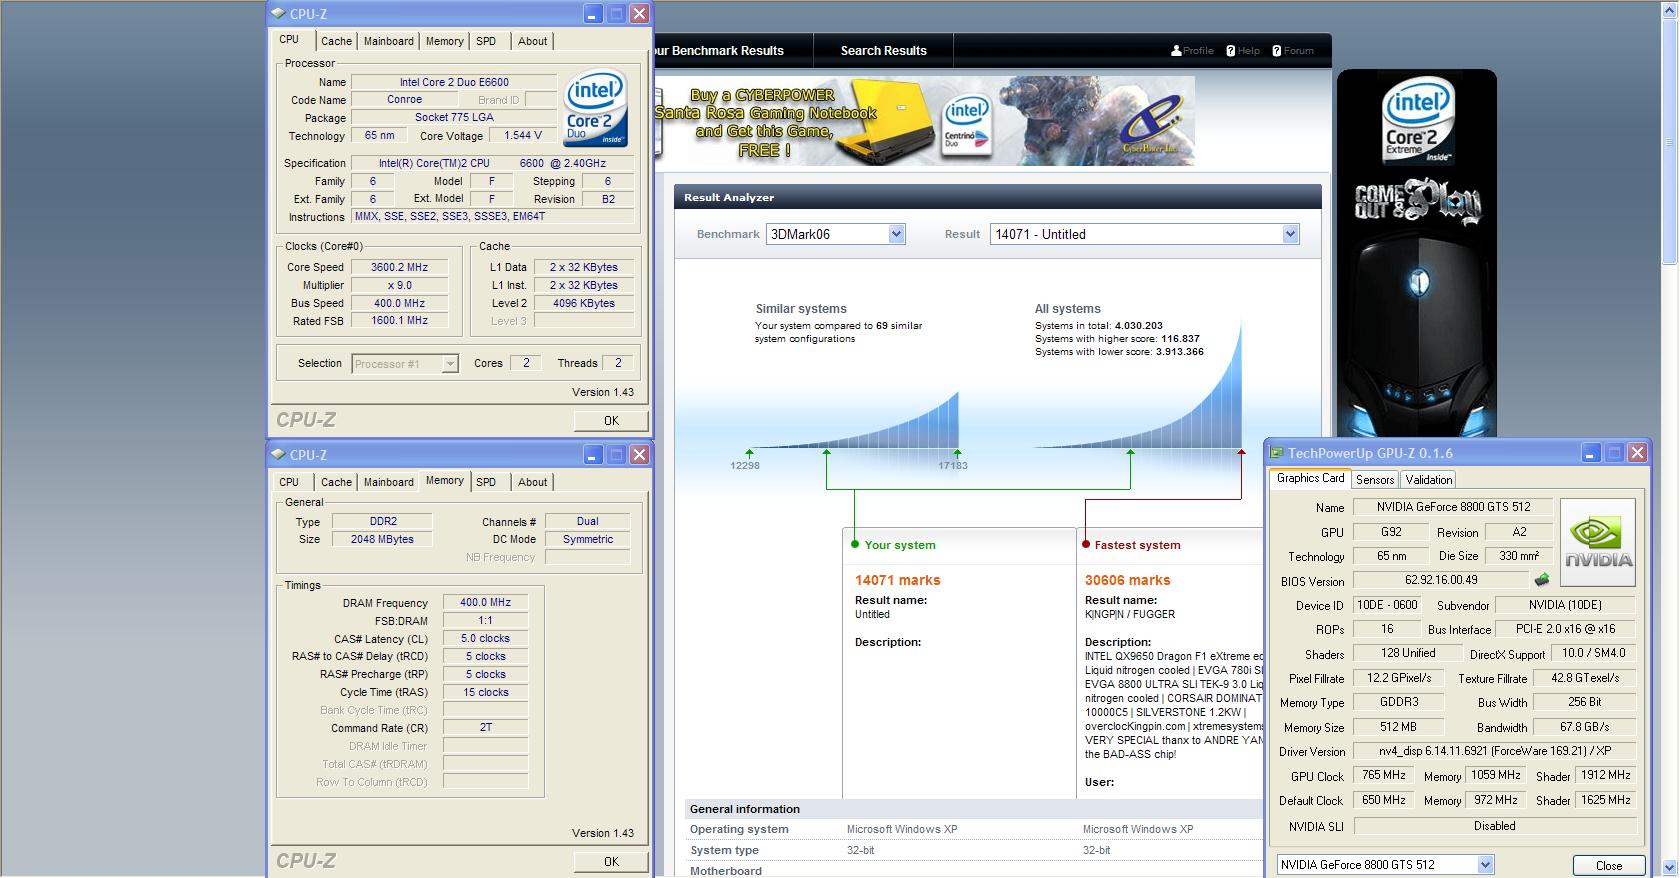
Task: Click the Intel Centrino Duo badge in the banner
Action: click(967, 128)
